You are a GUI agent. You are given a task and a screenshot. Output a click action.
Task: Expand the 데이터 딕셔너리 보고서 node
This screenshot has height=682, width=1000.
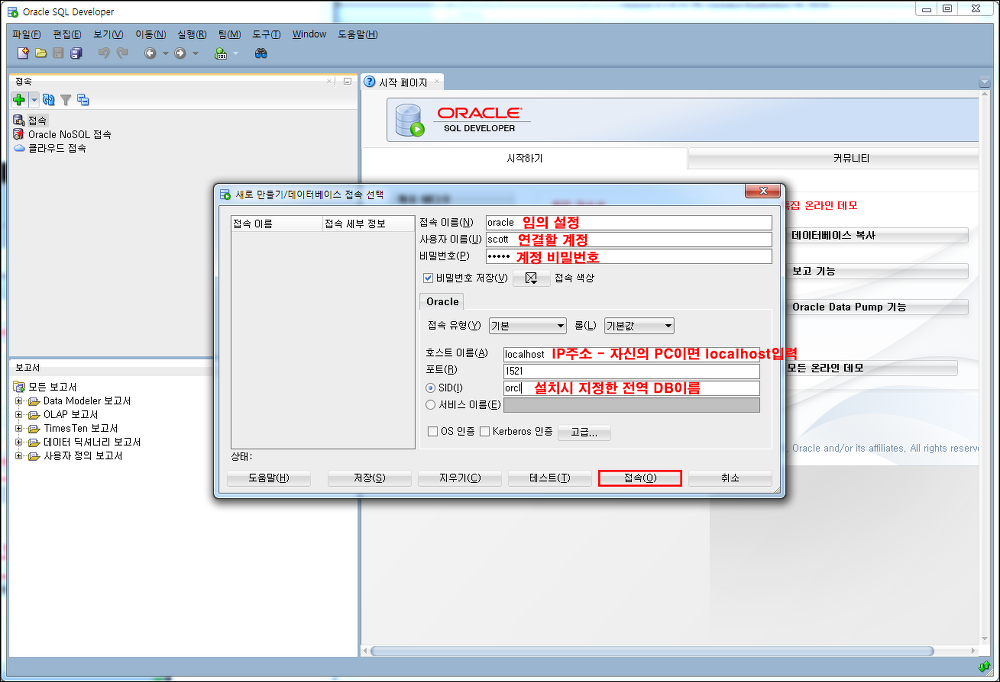click(18, 442)
